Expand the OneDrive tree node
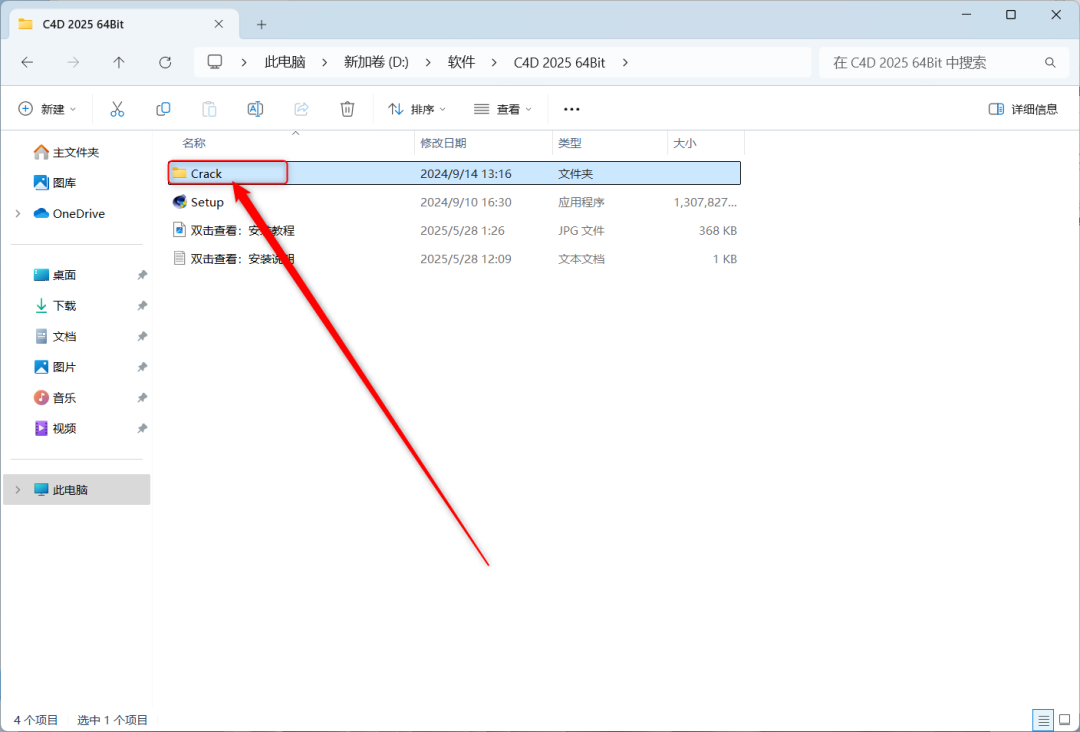Image resolution: width=1080 pixels, height=732 pixels. [18, 213]
